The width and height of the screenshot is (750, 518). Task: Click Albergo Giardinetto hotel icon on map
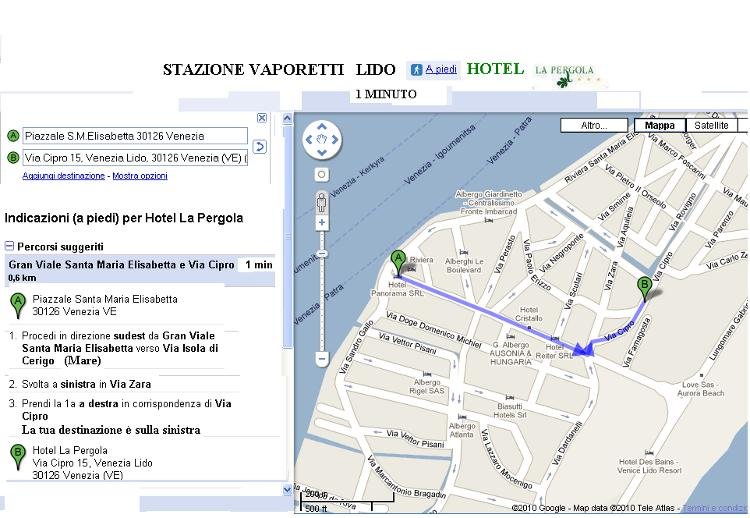pos(488,220)
